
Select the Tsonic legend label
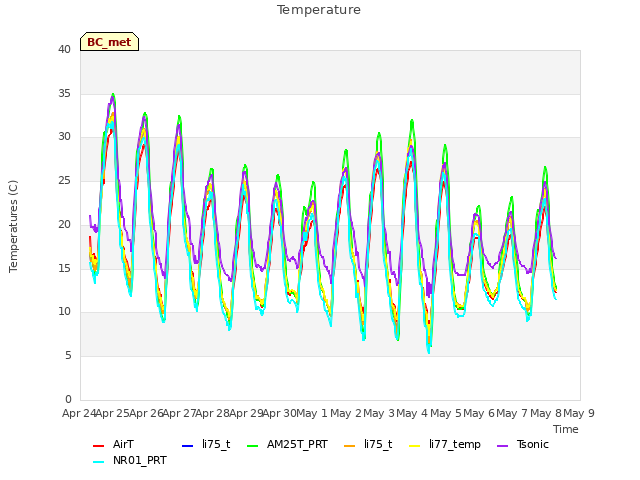coord(533,444)
